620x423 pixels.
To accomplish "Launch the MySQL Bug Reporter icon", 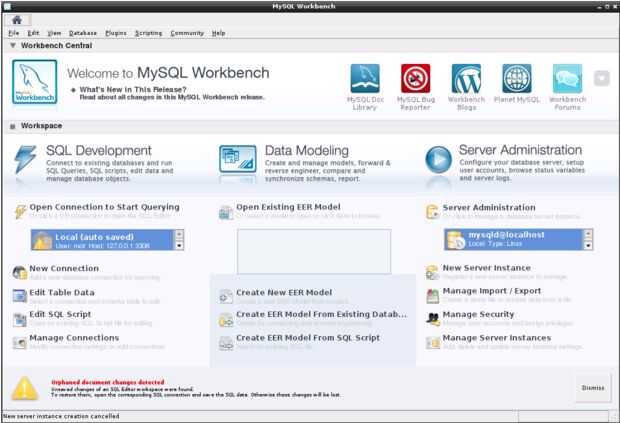I will [x=416, y=78].
